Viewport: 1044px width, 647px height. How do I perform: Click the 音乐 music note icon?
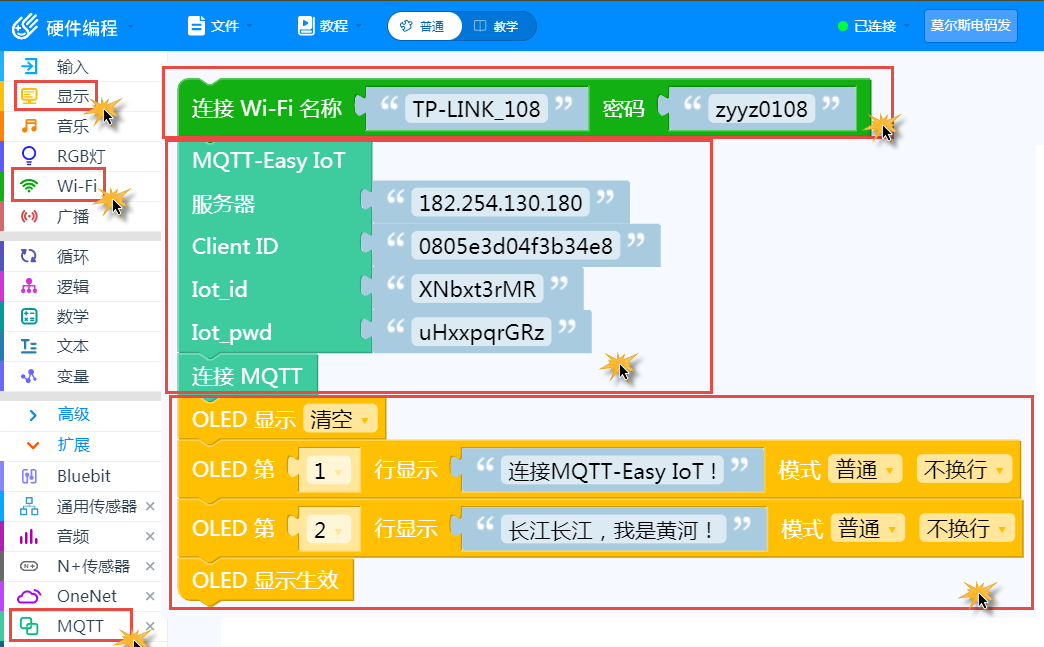(x=30, y=126)
